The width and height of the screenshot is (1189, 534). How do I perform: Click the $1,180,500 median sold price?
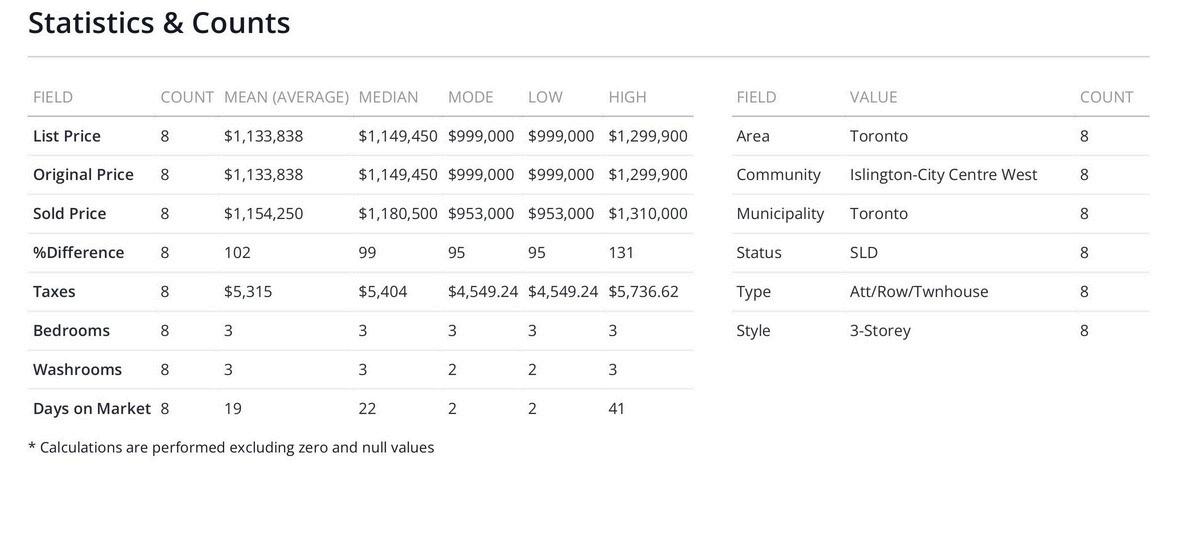click(x=398, y=214)
